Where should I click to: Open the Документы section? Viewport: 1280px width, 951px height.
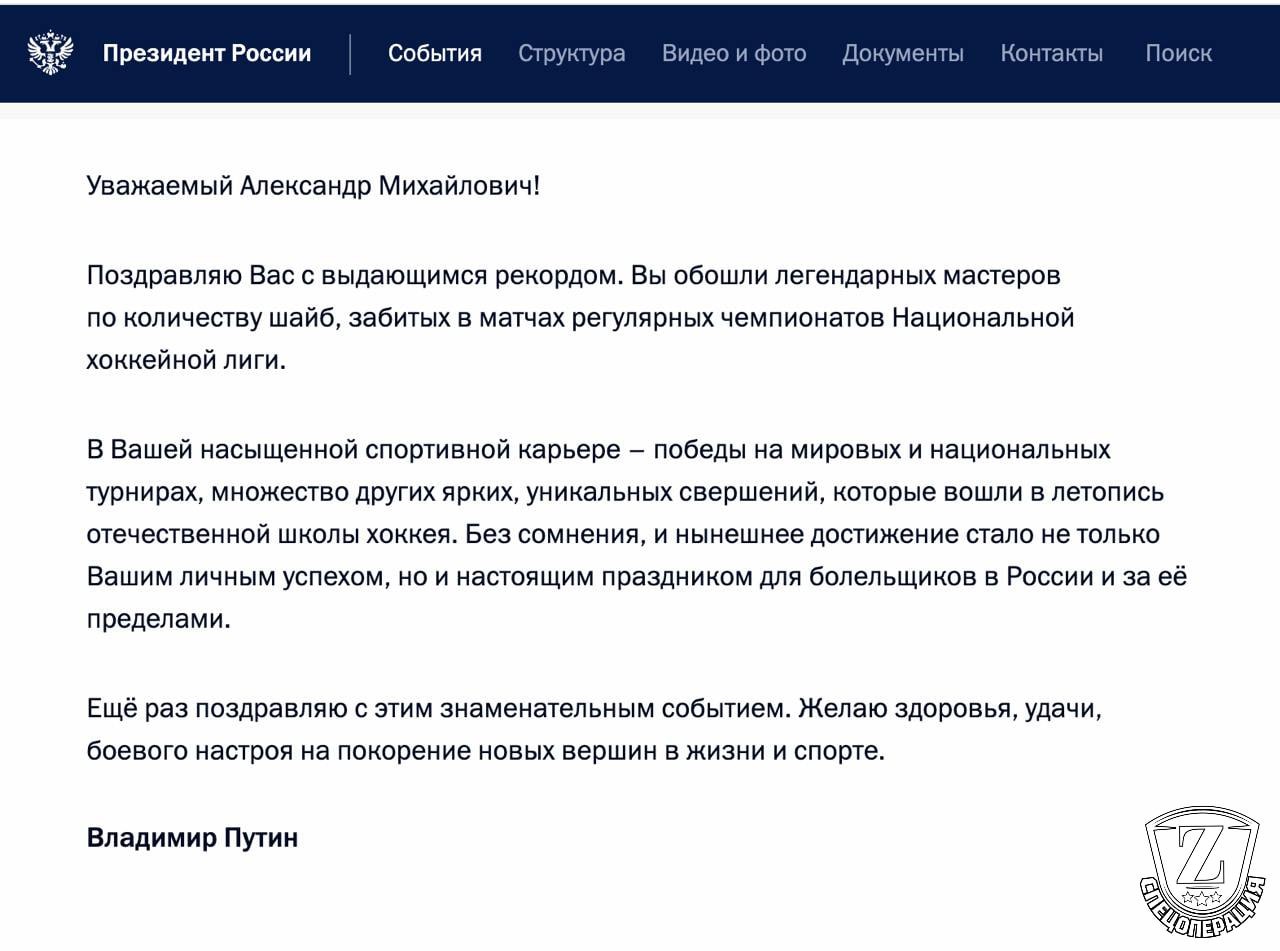pos(903,54)
